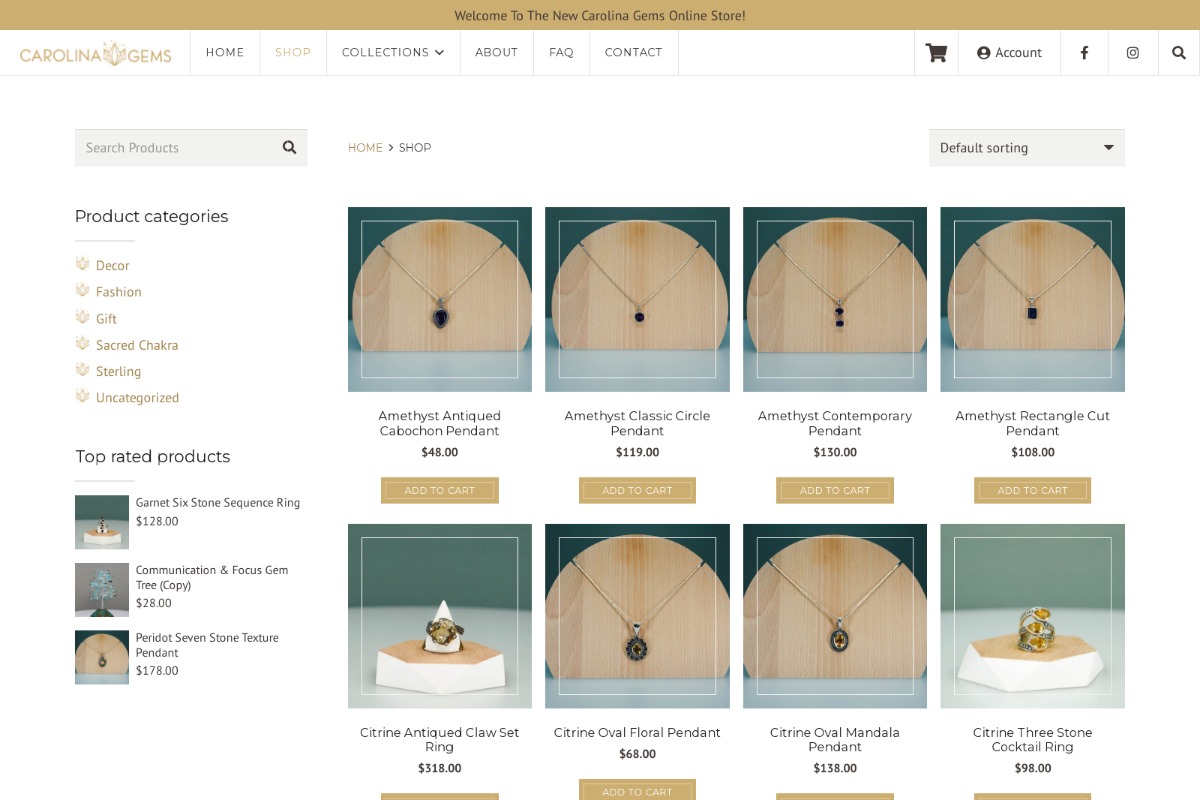Image resolution: width=1200 pixels, height=800 pixels.
Task: Add Amethyst Contemporary Pendant to cart
Action: 835,490
